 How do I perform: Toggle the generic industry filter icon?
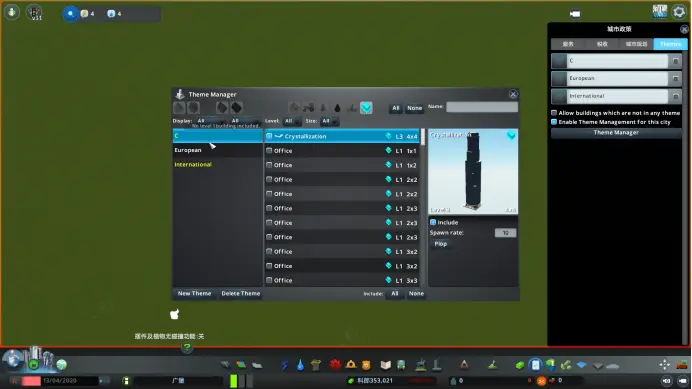(294, 108)
